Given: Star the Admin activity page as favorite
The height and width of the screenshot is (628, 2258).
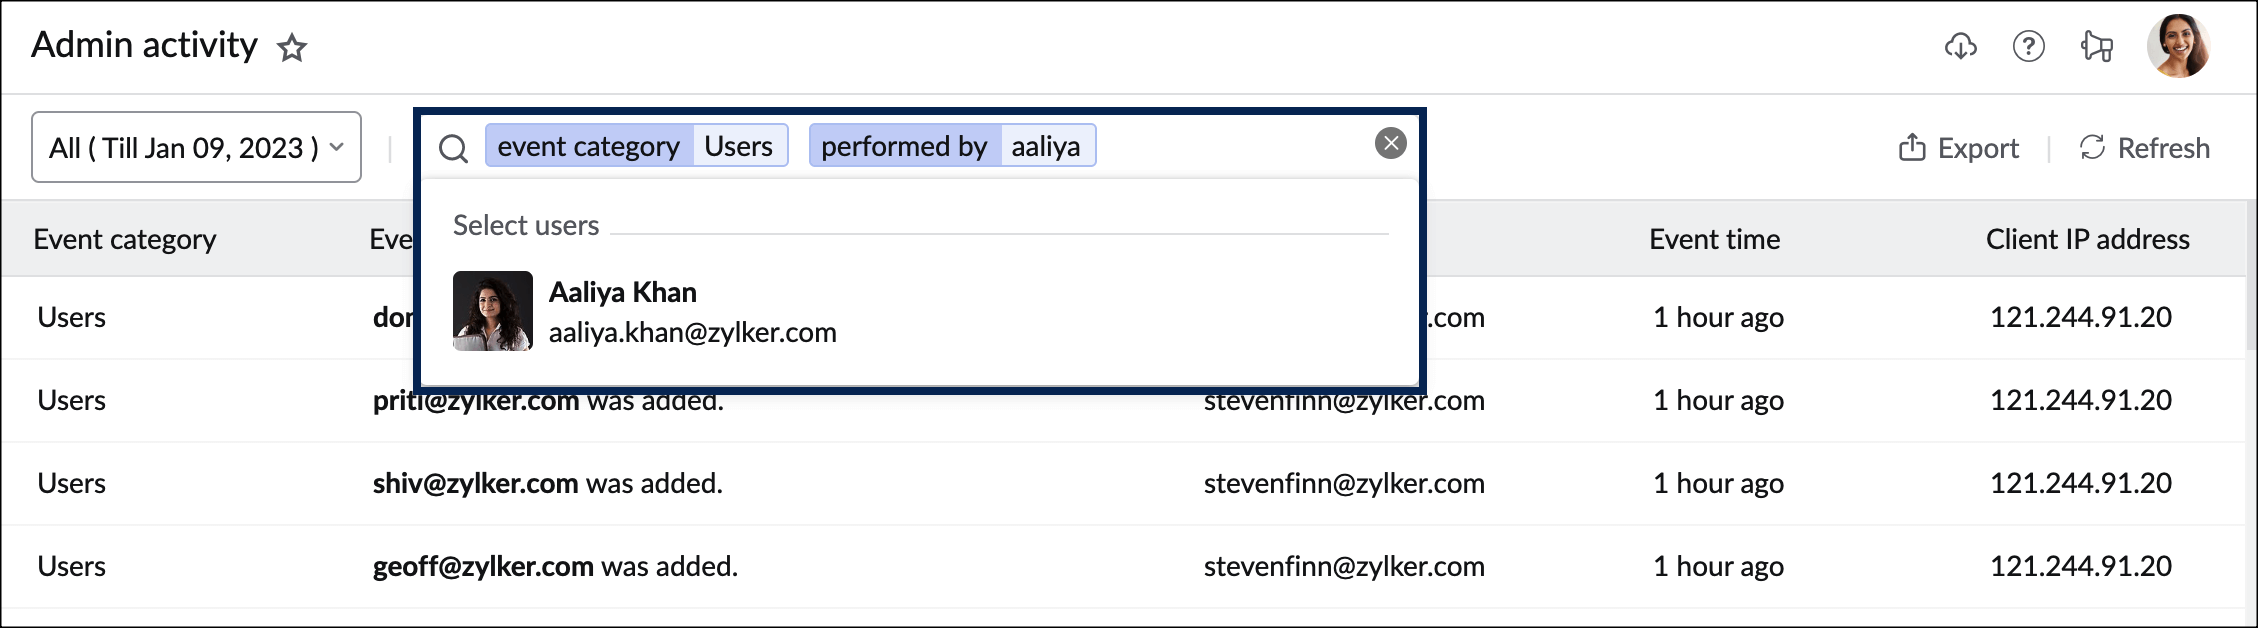Looking at the screenshot, I should click(x=292, y=47).
